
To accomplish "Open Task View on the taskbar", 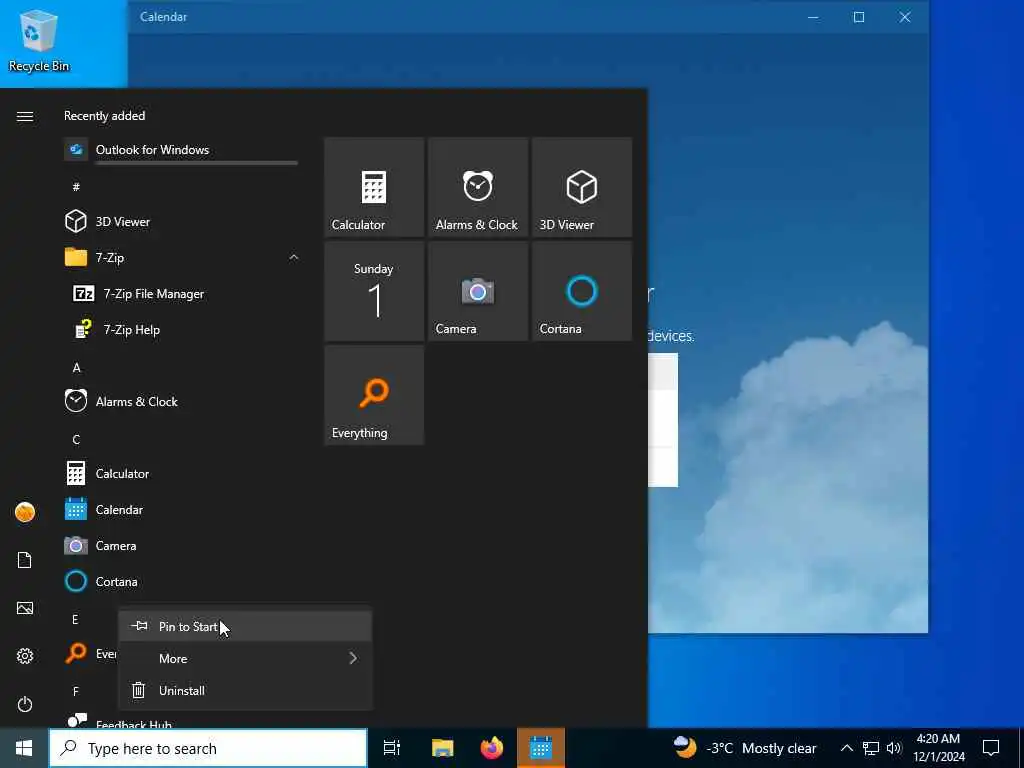I will click(x=392, y=748).
